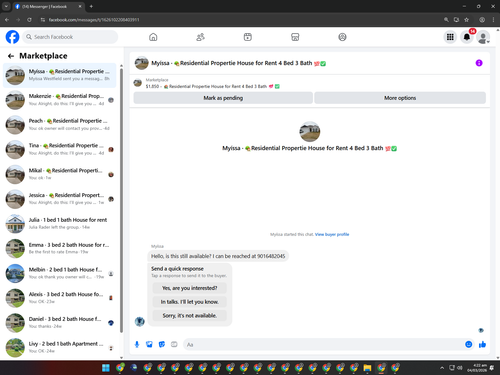
Task: Open Emma 3 bed 2 bath conversation
Action: pyautogui.click(x=60, y=248)
